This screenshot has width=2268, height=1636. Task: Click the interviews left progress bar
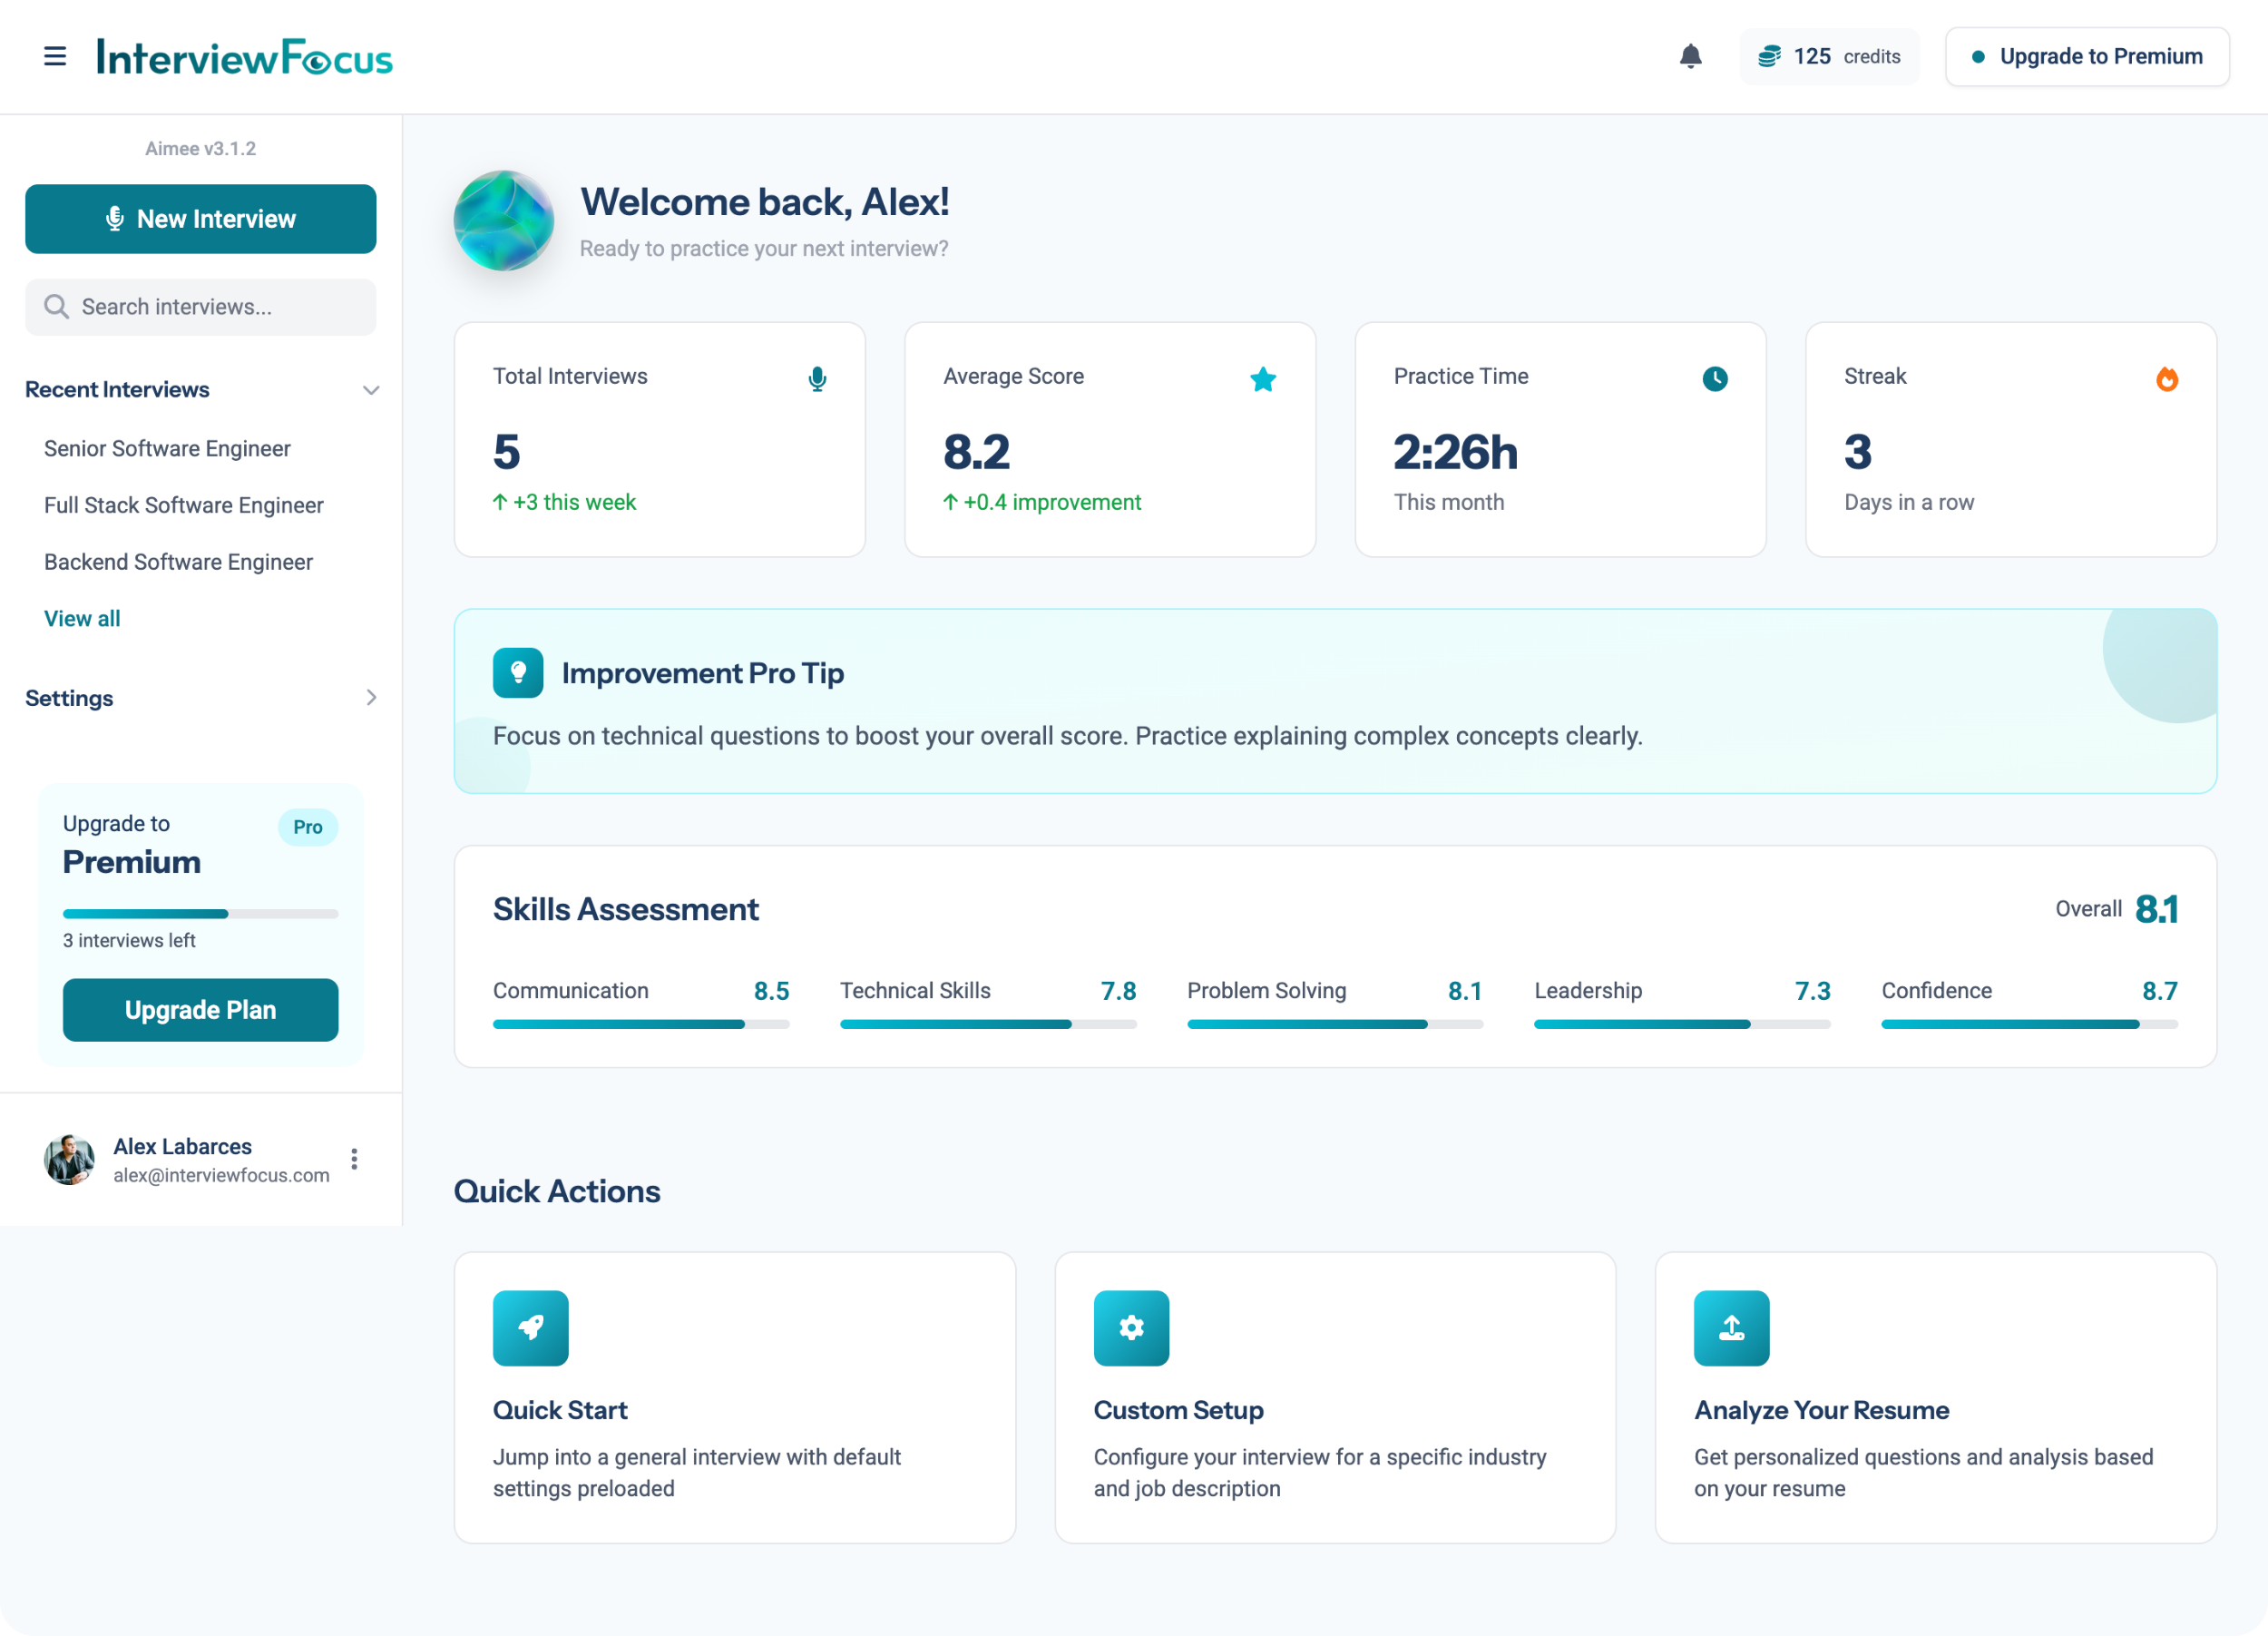(201, 914)
